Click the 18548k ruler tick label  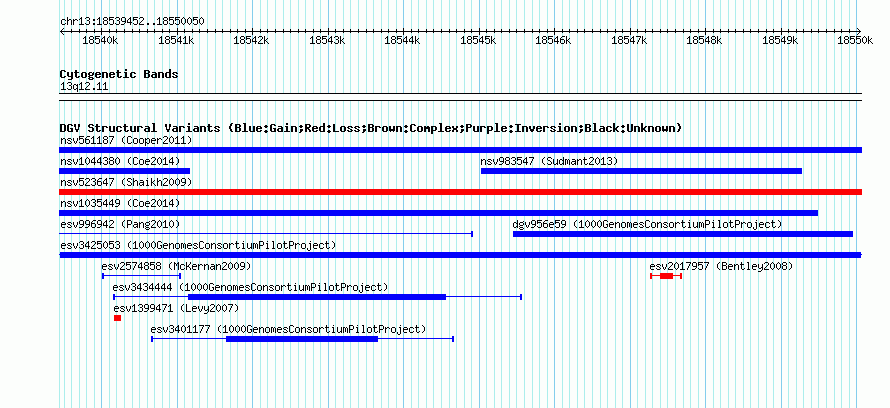[x=705, y=40]
